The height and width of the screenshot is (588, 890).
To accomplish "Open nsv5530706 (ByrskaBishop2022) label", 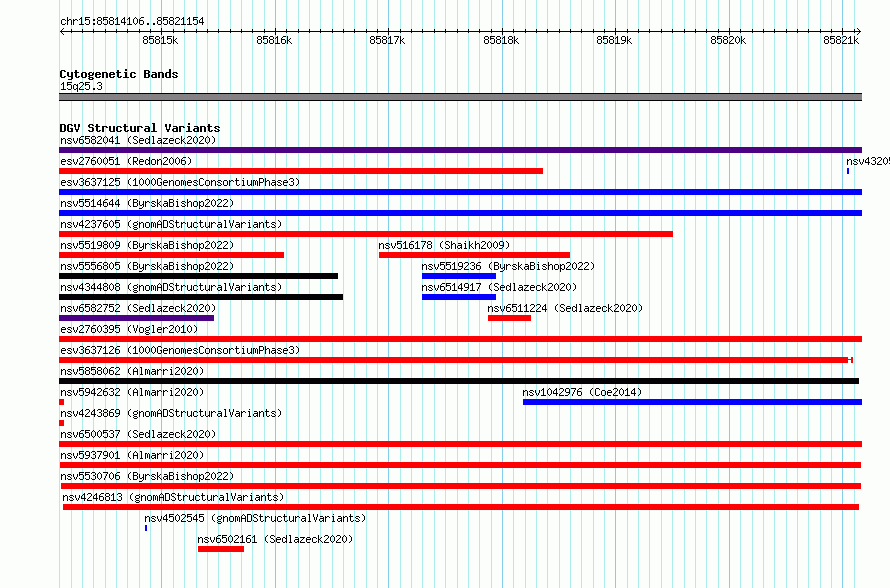I will pyautogui.click(x=147, y=476).
